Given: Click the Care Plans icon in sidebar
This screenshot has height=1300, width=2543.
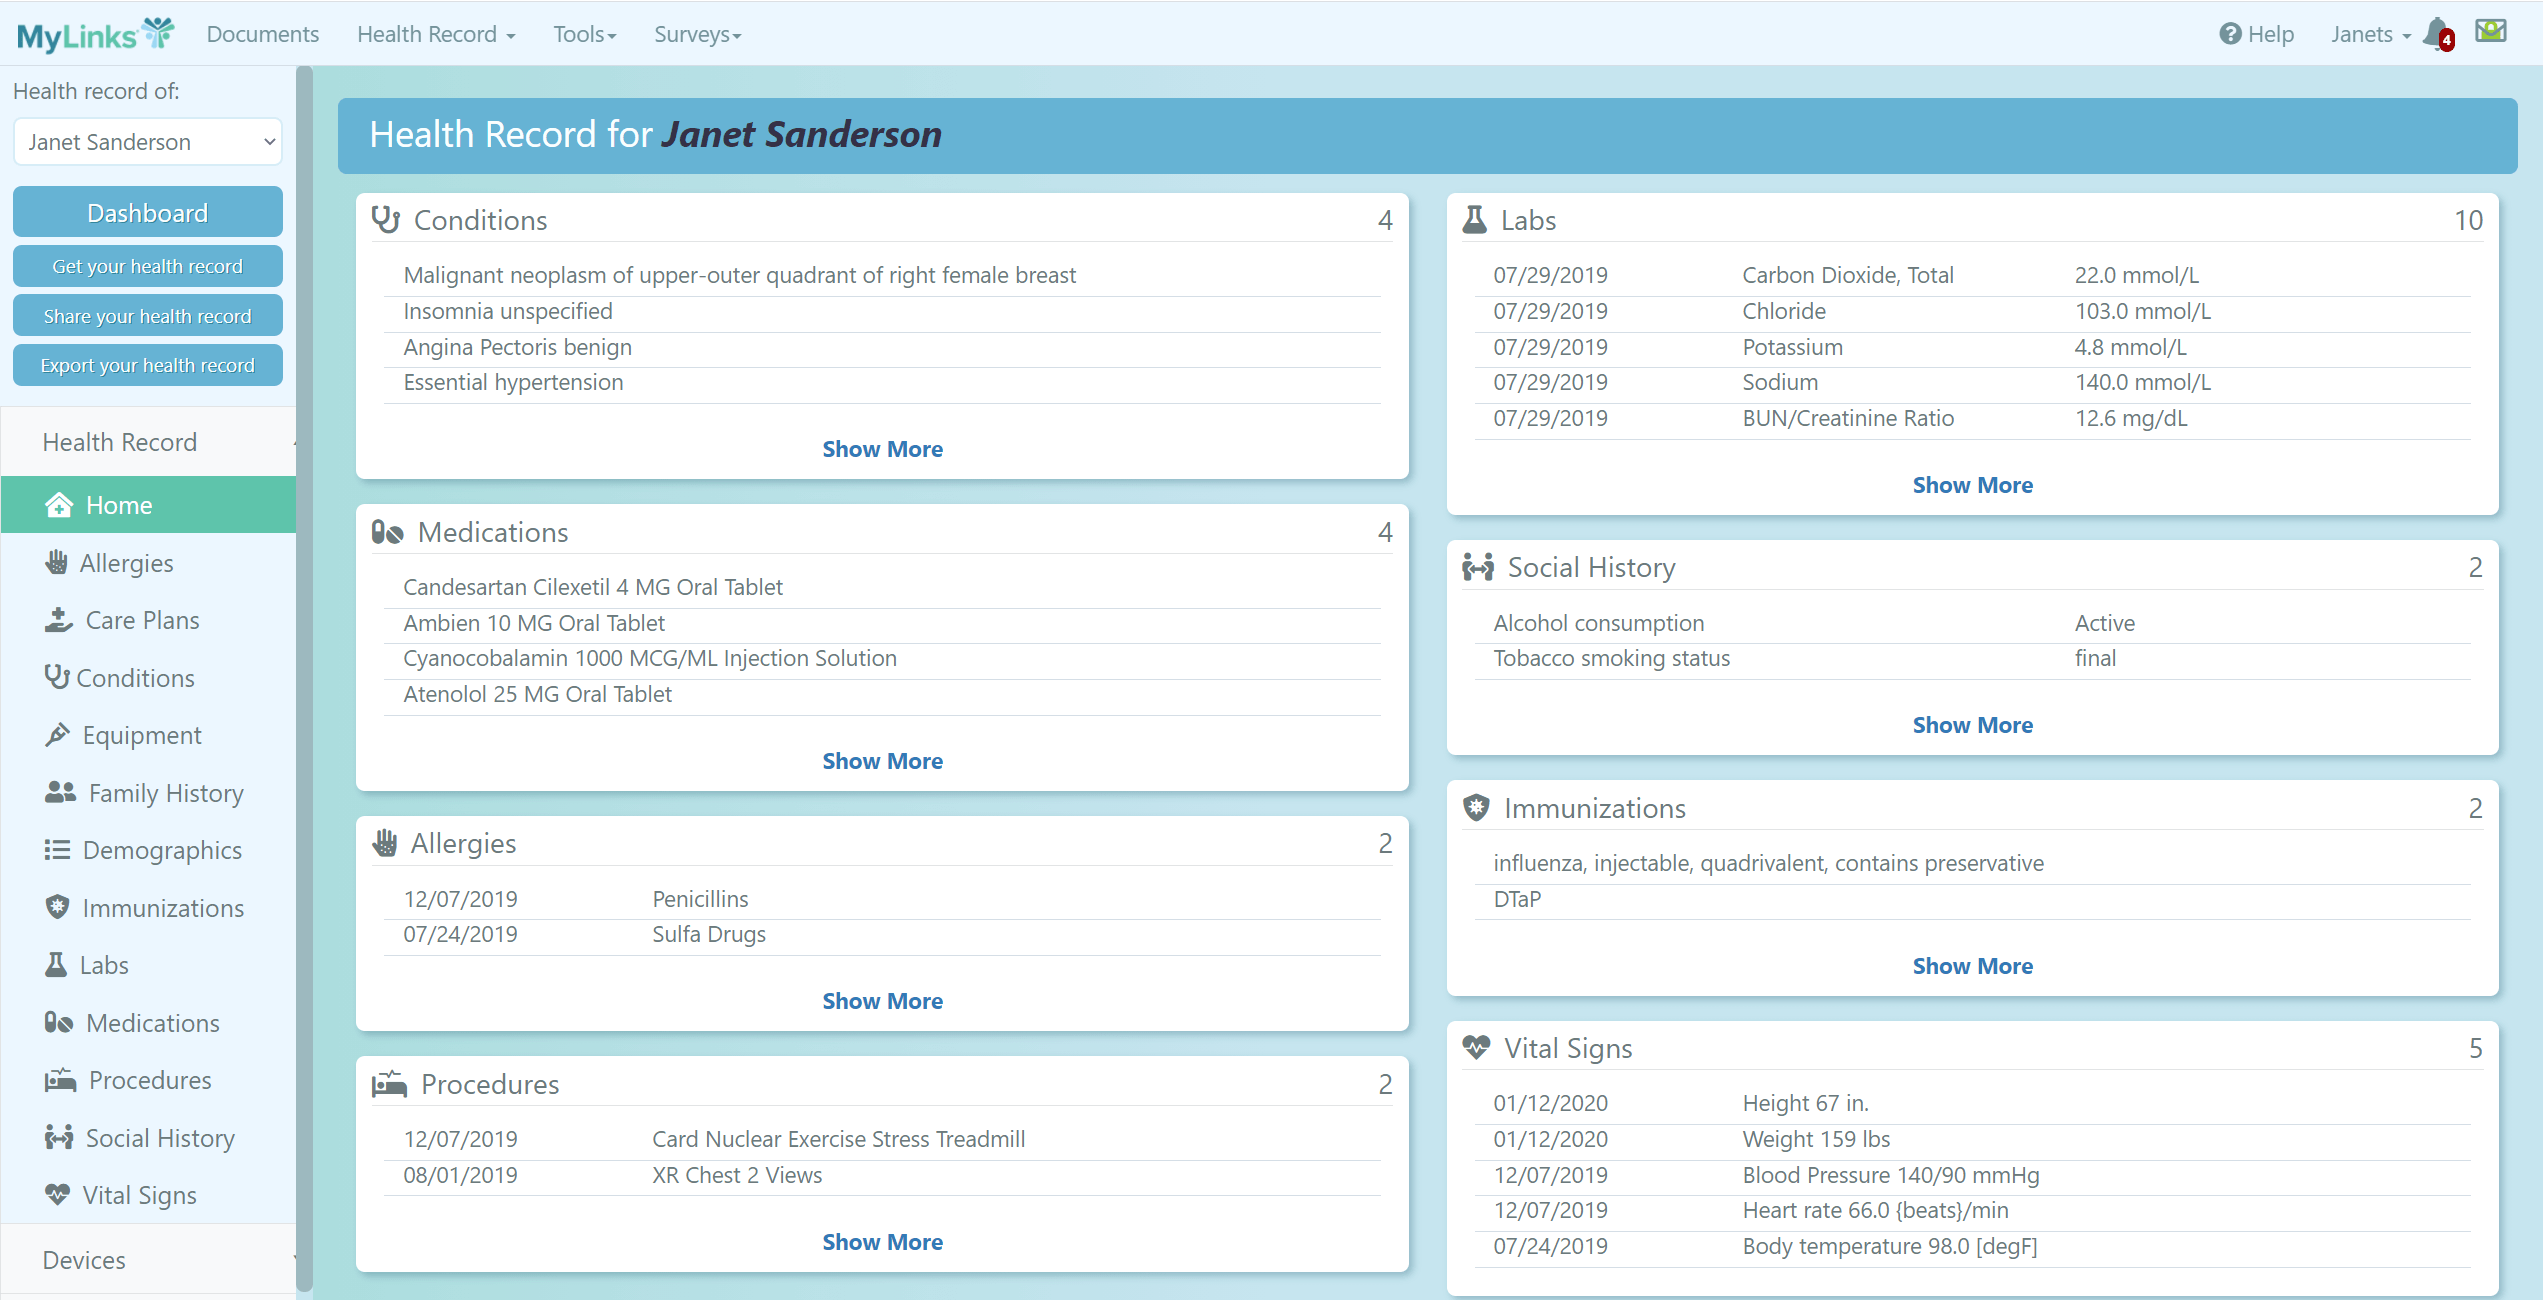Looking at the screenshot, I should 59,620.
